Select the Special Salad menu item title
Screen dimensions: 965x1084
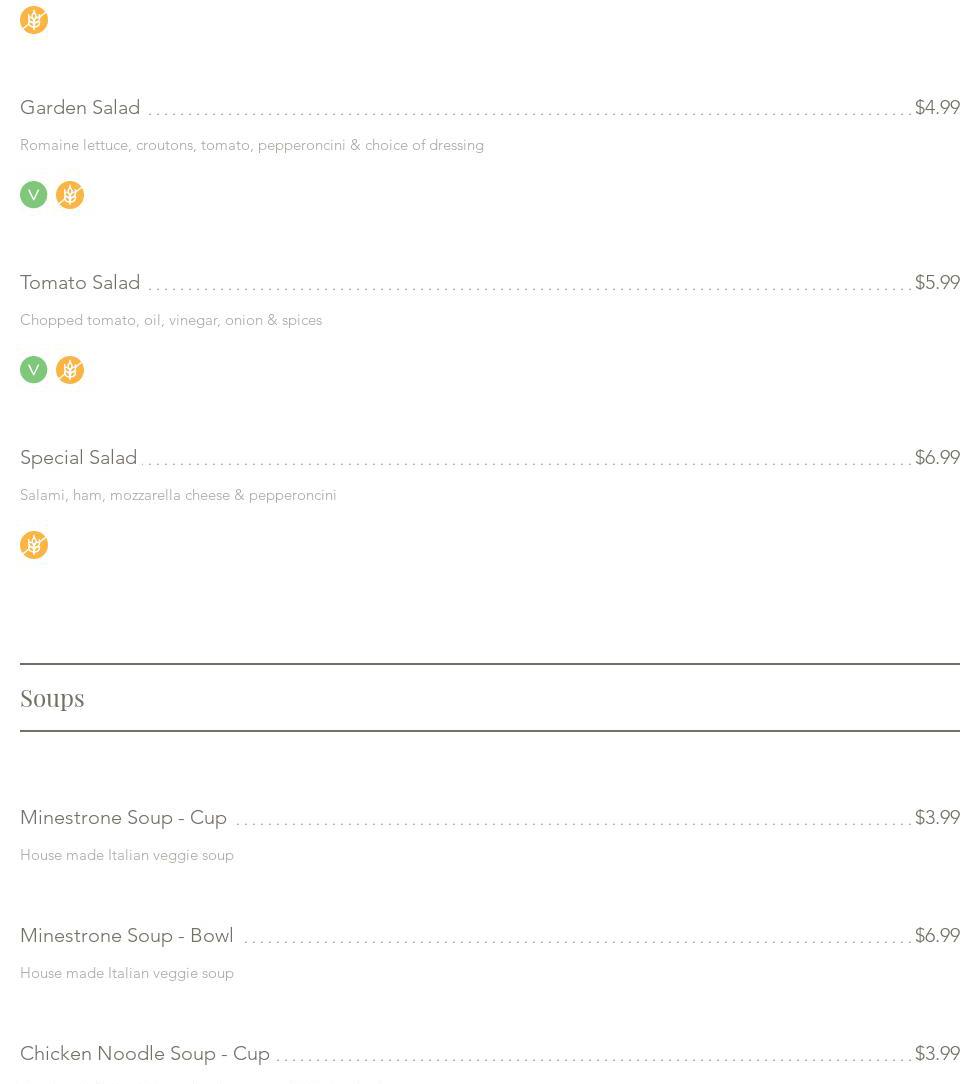point(78,458)
